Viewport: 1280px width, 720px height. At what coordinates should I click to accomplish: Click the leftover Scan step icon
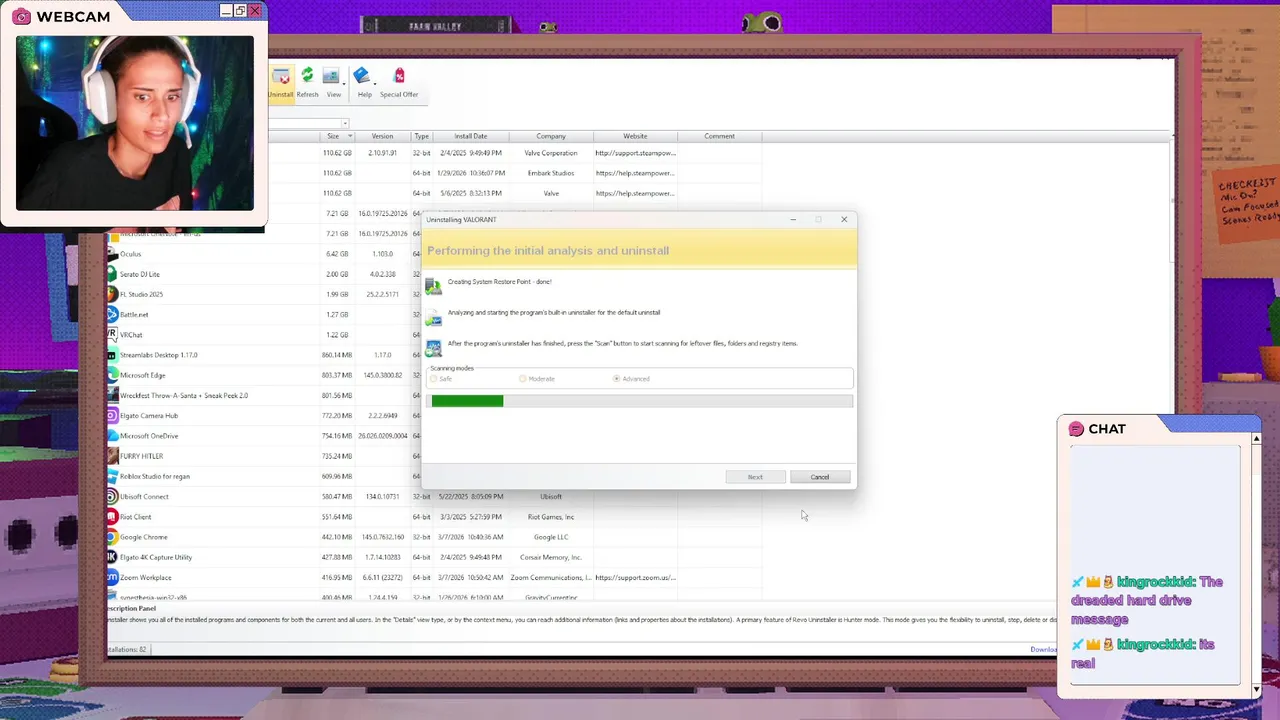coord(433,348)
